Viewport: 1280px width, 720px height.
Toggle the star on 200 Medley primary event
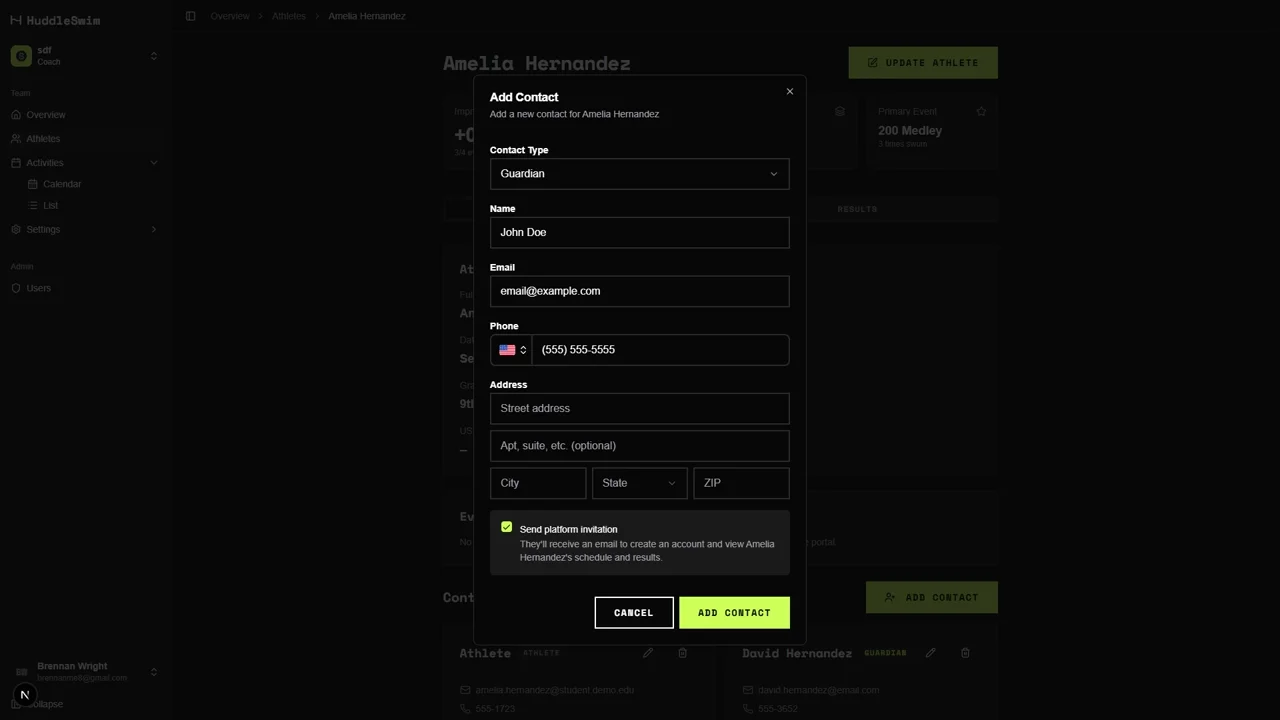tap(981, 111)
